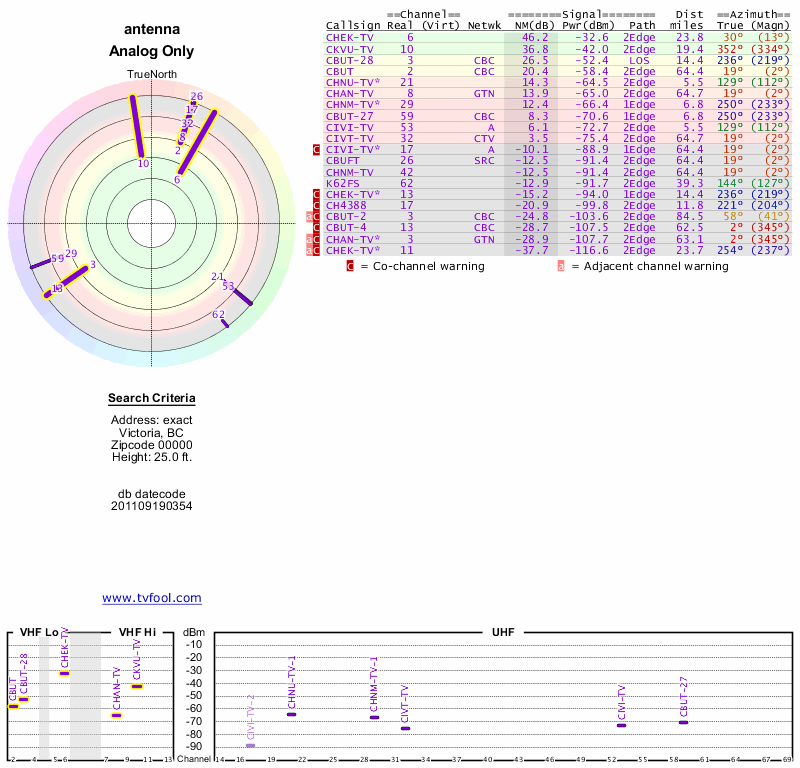Click the red Co-channel warning legend icon

[350, 266]
